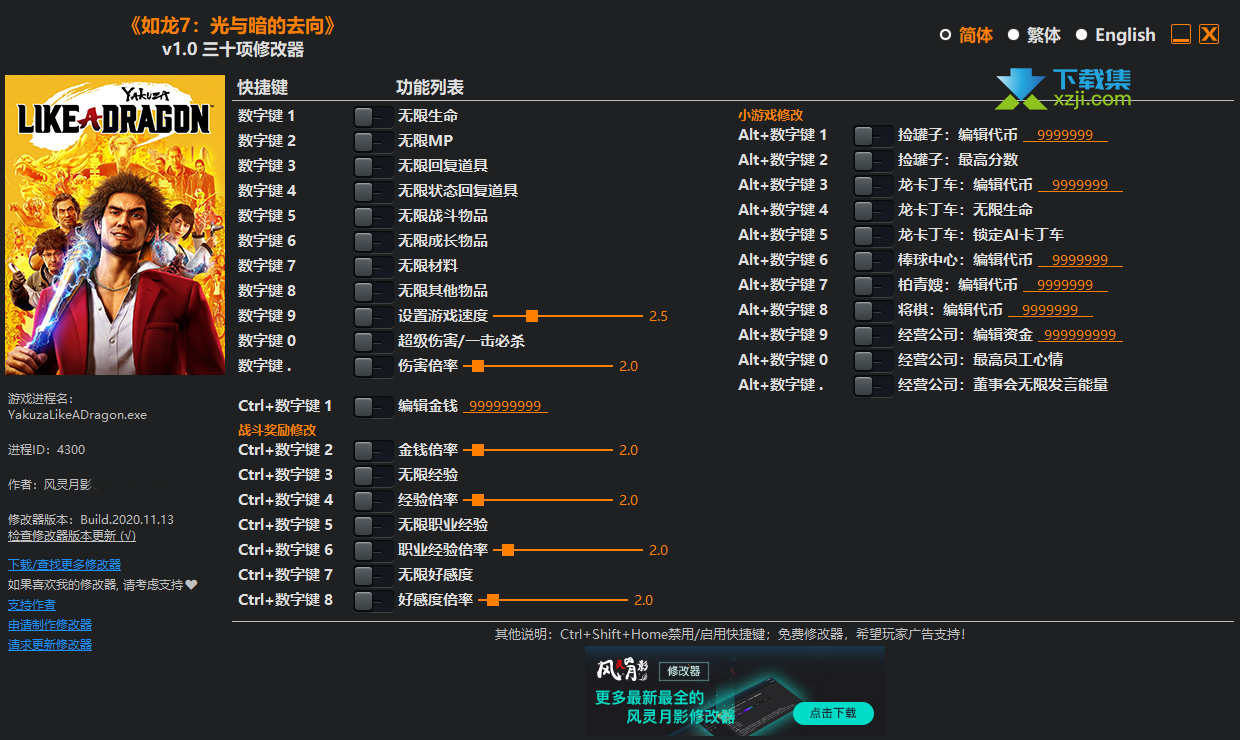
Task: Adjust the 伤害倍率 slider handle
Action: tap(478, 366)
